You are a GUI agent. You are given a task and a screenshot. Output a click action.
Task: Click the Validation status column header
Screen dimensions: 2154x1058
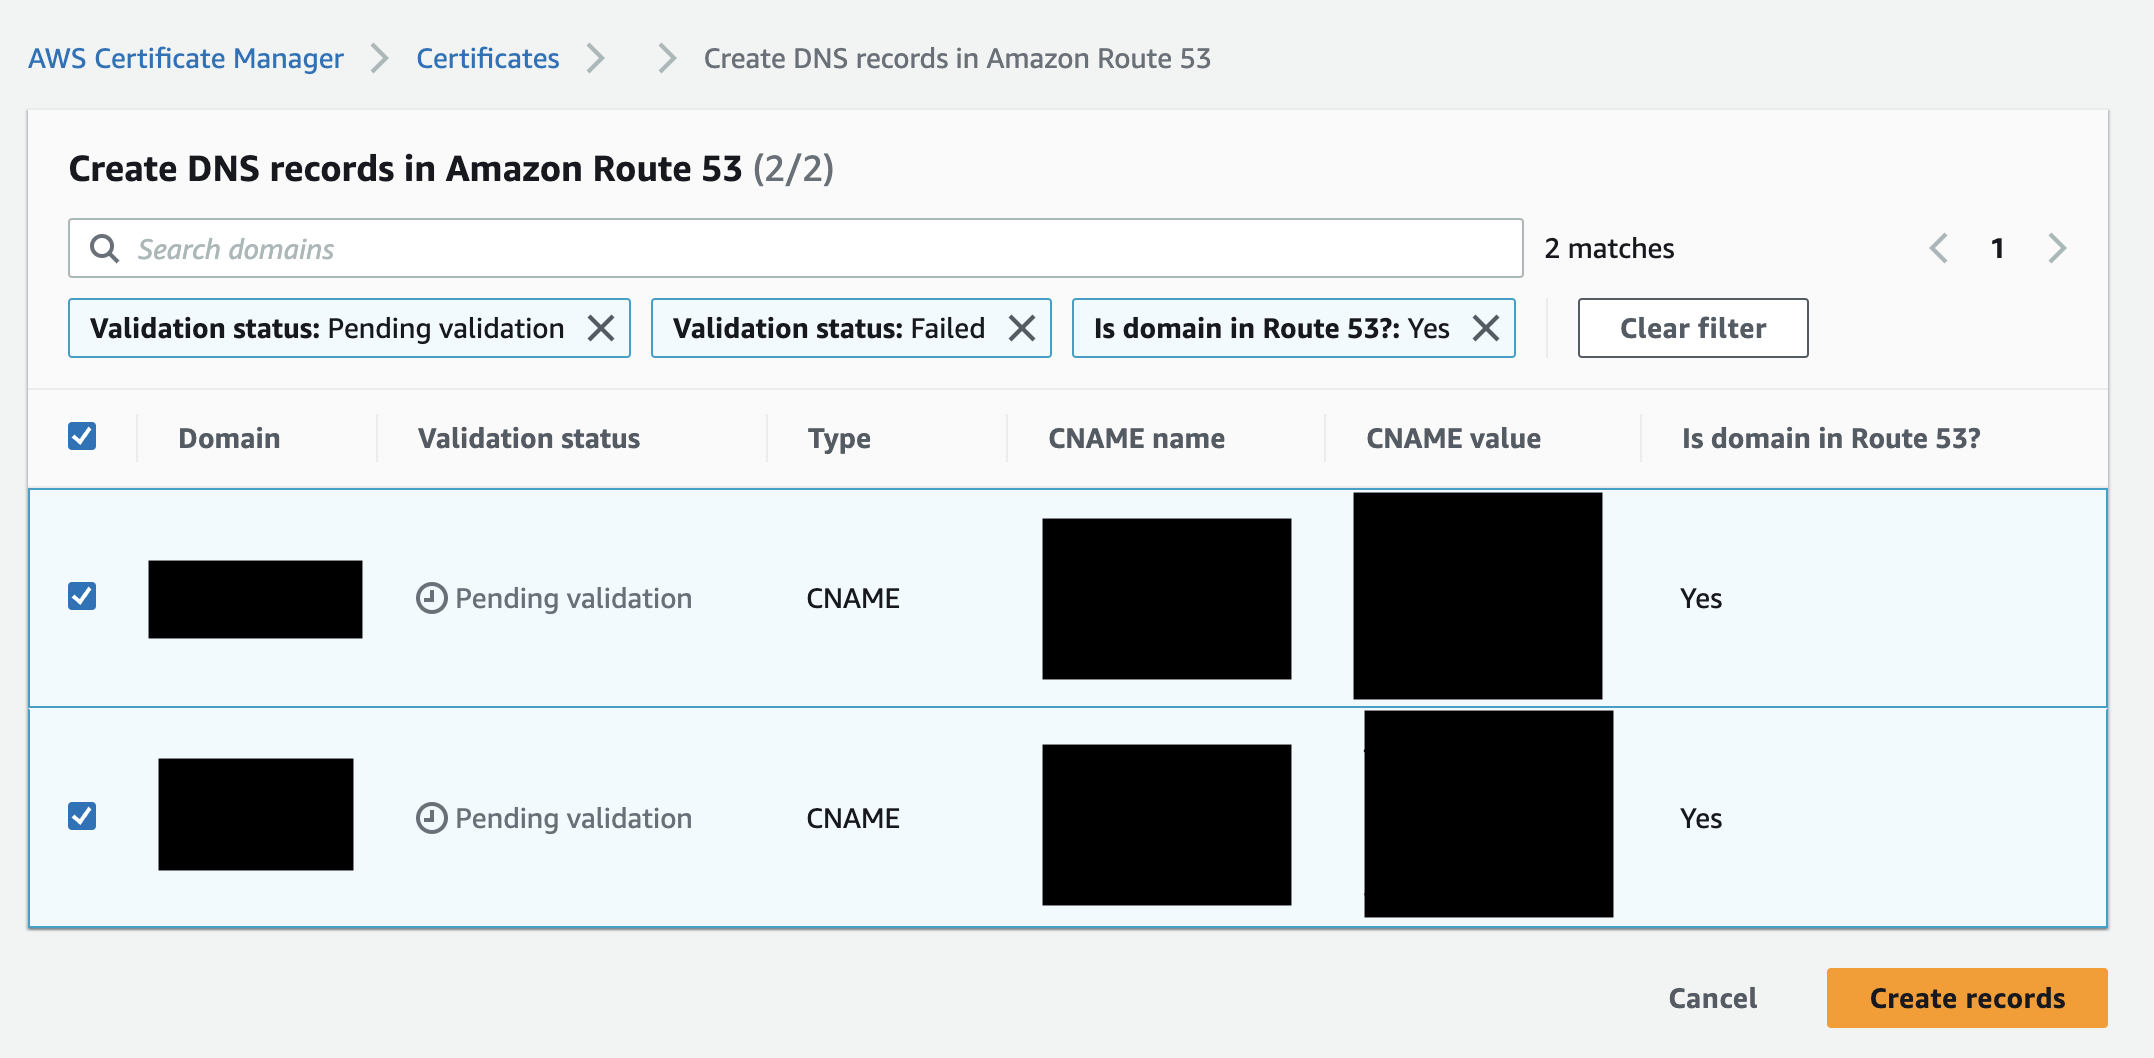529,438
